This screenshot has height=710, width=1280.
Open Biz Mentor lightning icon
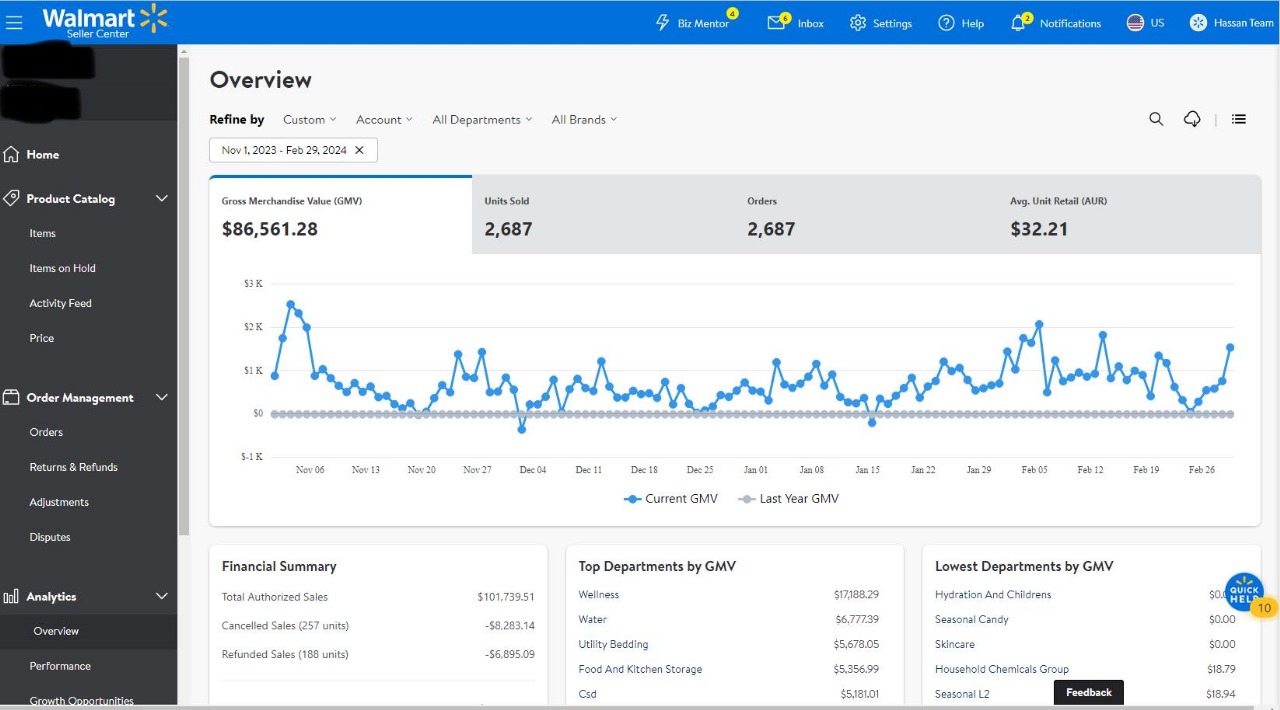pyautogui.click(x=662, y=22)
